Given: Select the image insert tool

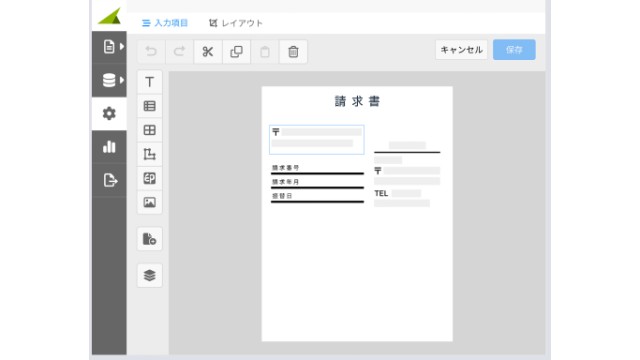Looking at the screenshot, I should [x=150, y=202].
